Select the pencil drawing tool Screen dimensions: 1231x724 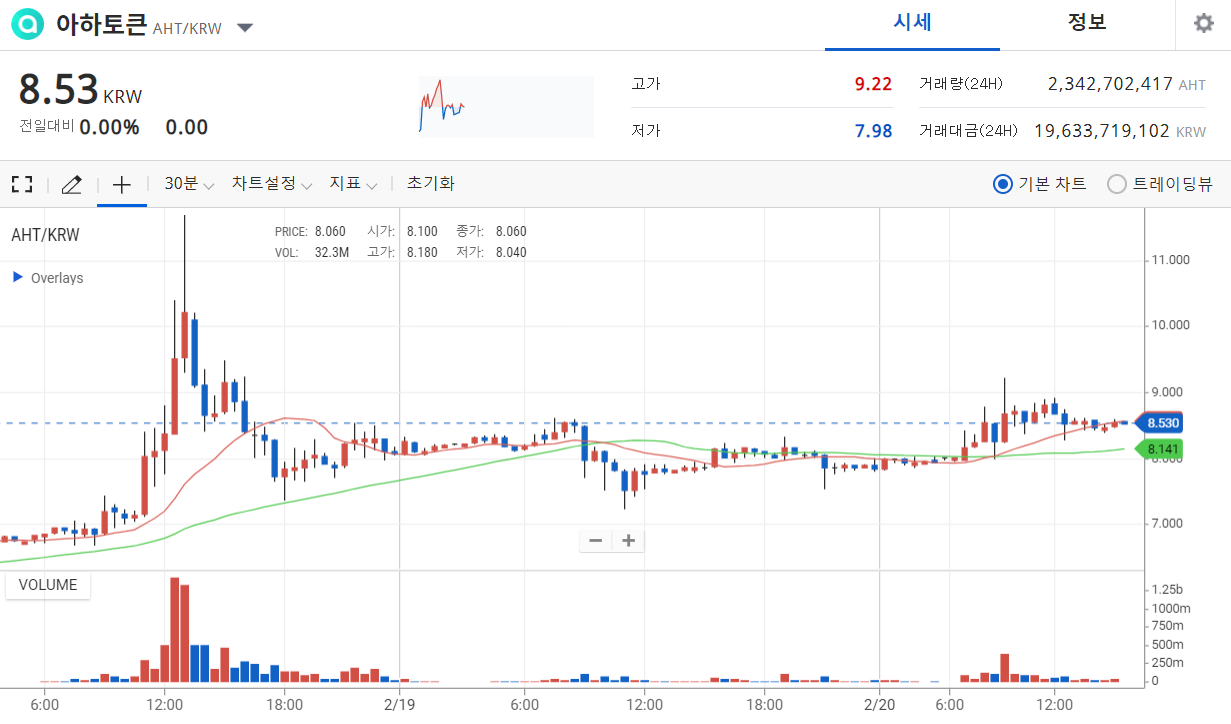click(71, 184)
